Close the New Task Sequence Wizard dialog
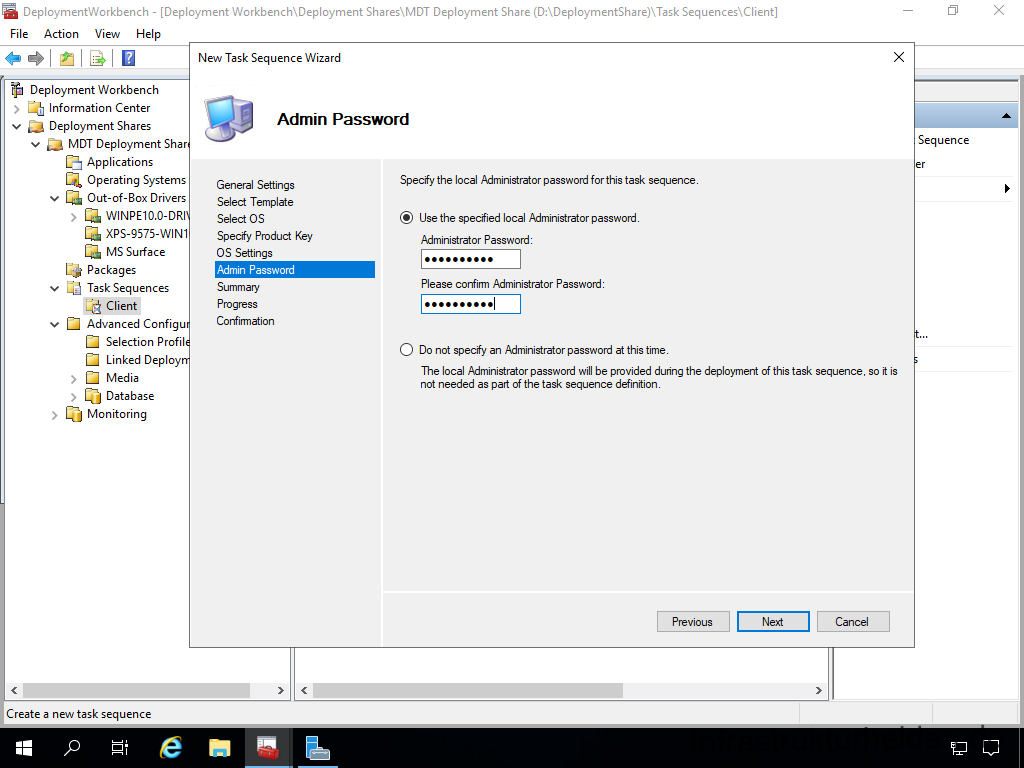 tap(899, 57)
